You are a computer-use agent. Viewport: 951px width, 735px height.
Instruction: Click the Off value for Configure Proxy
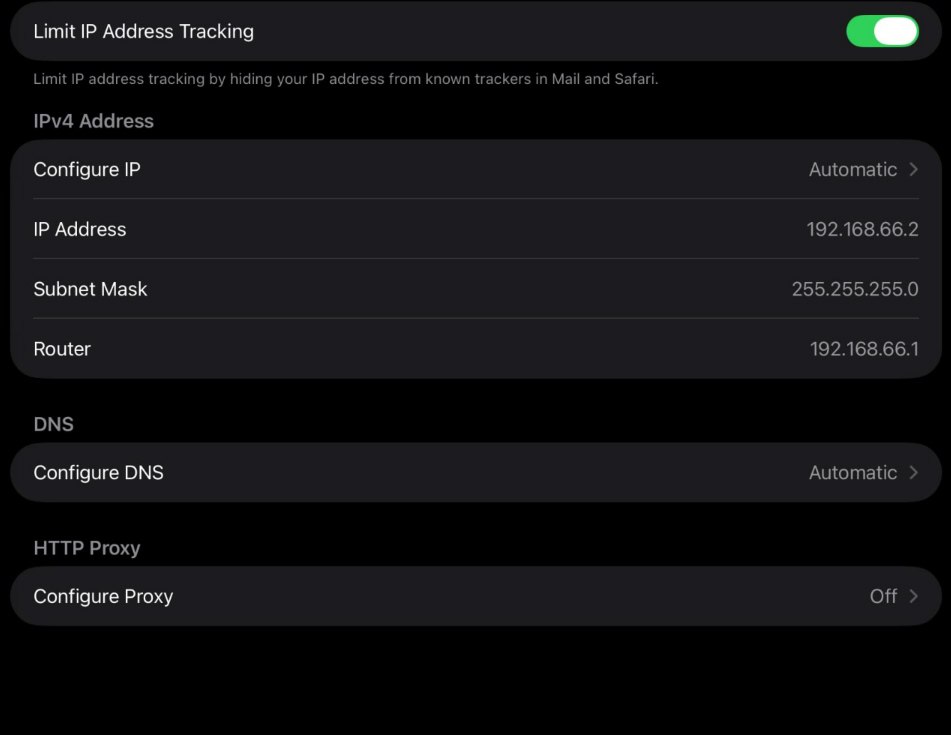click(x=883, y=597)
